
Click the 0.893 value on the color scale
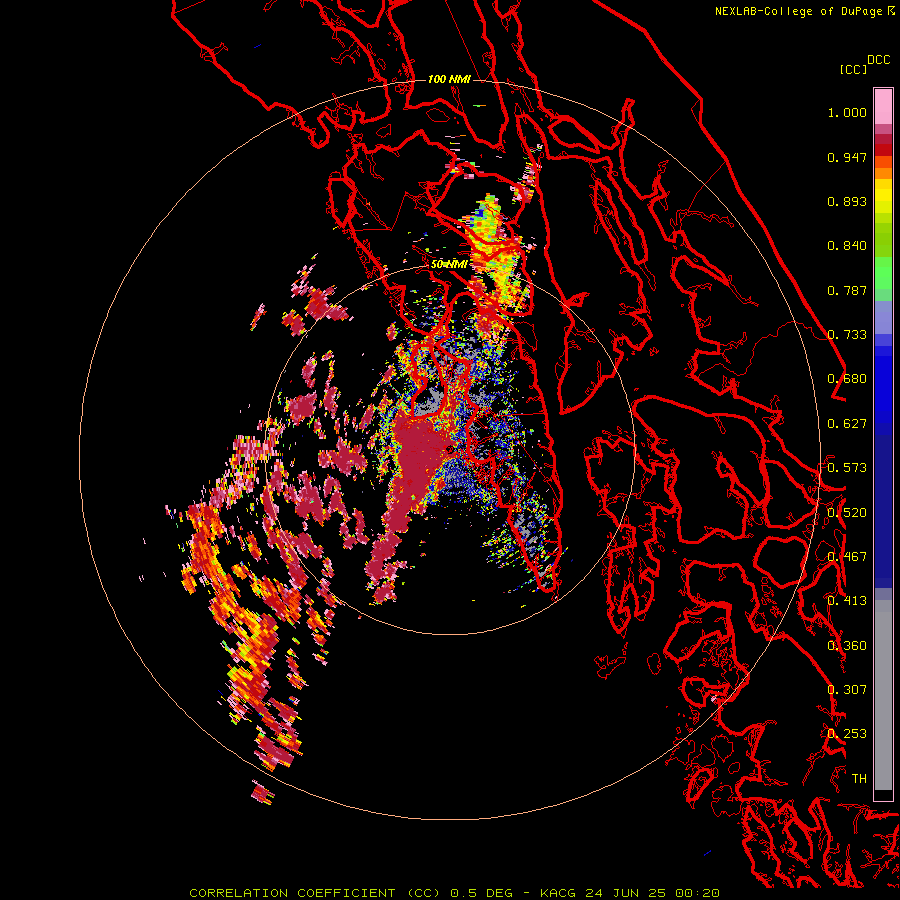(847, 201)
